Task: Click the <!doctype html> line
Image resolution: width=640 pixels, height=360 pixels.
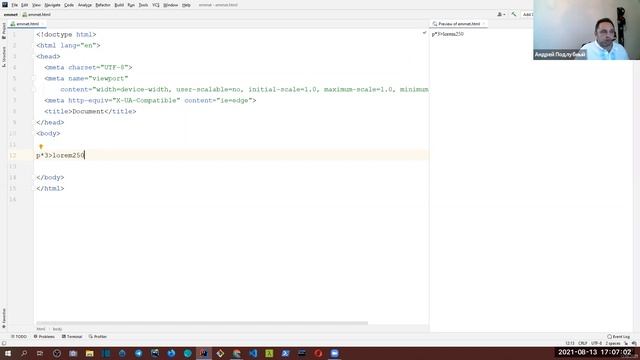Action: pos(66,35)
